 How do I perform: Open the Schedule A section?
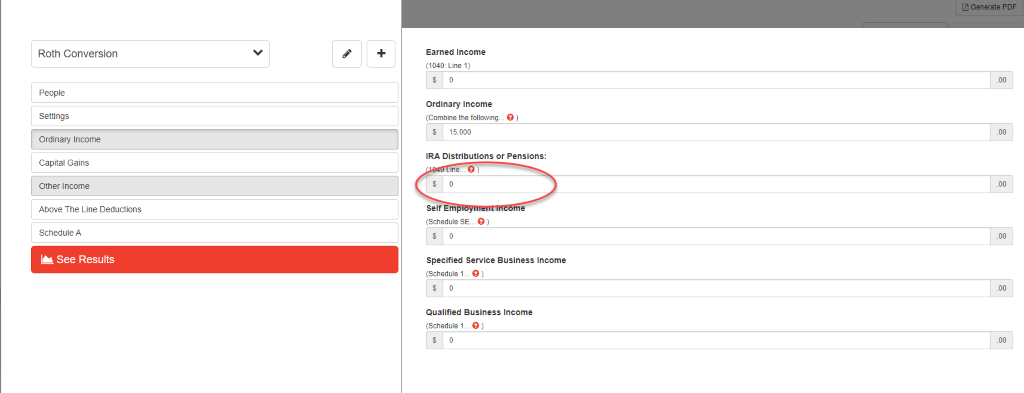215,232
